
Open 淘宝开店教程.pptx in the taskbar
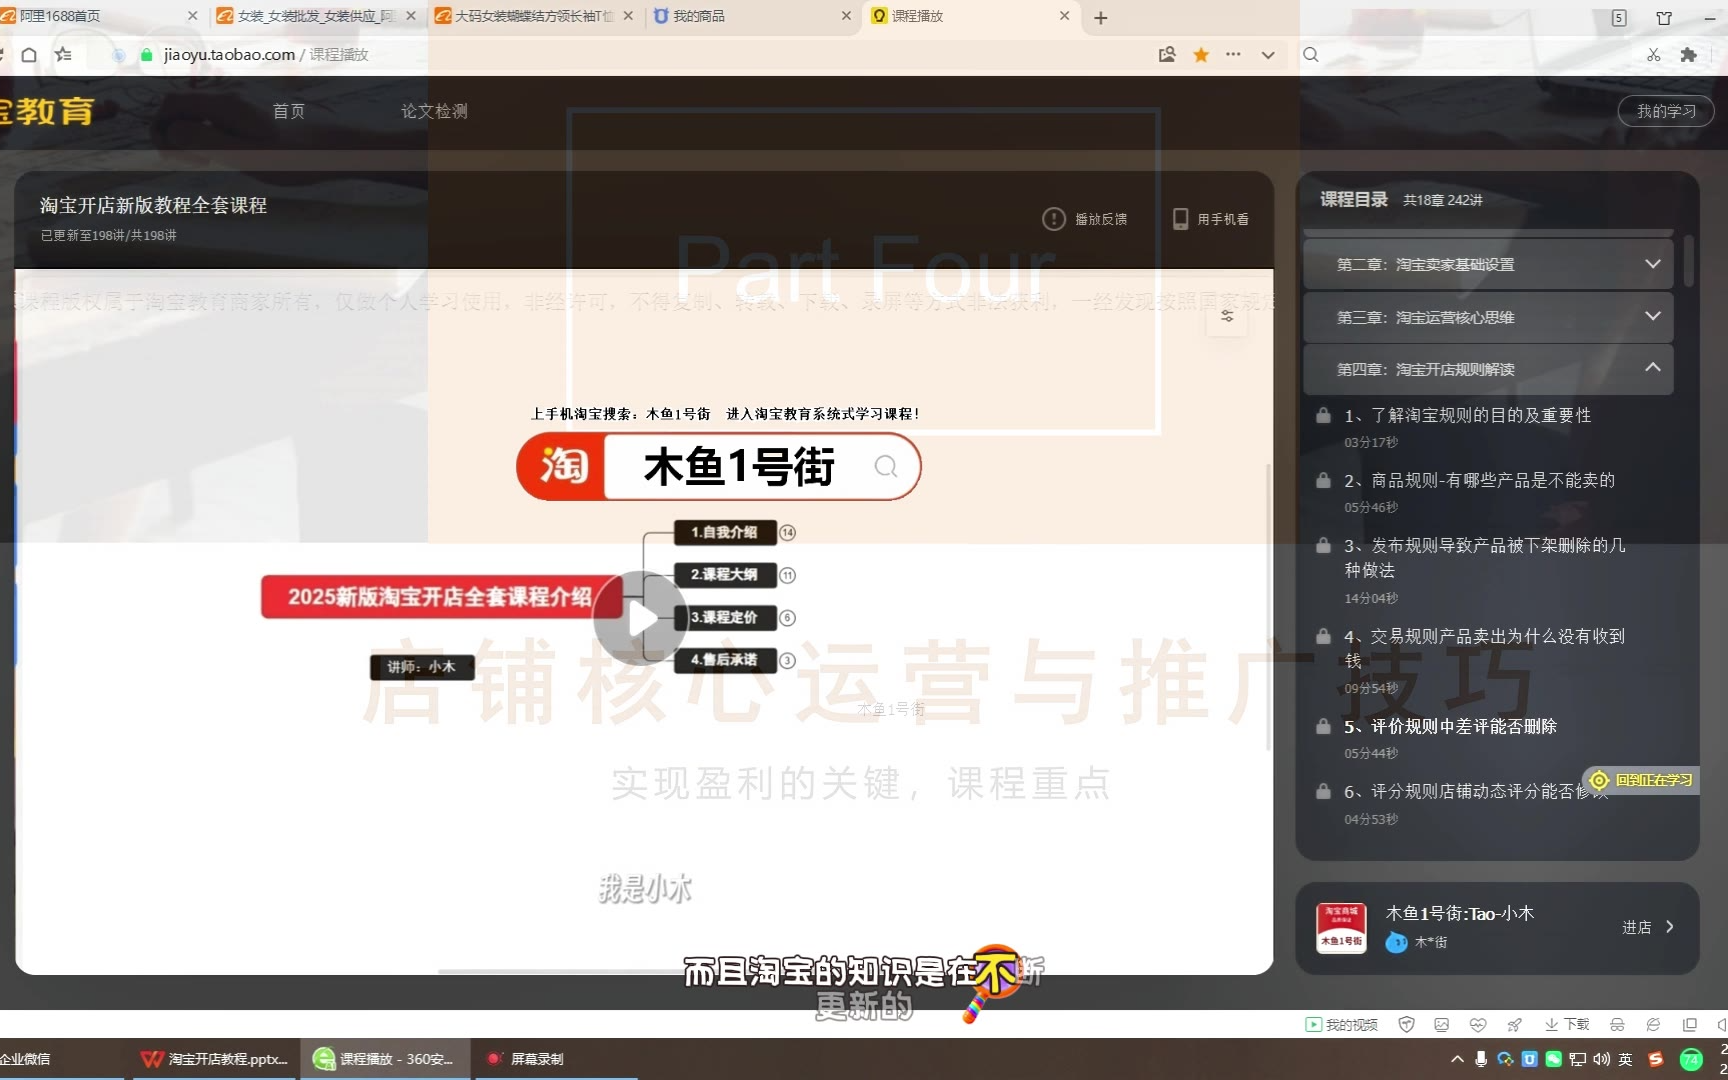pos(215,1059)
